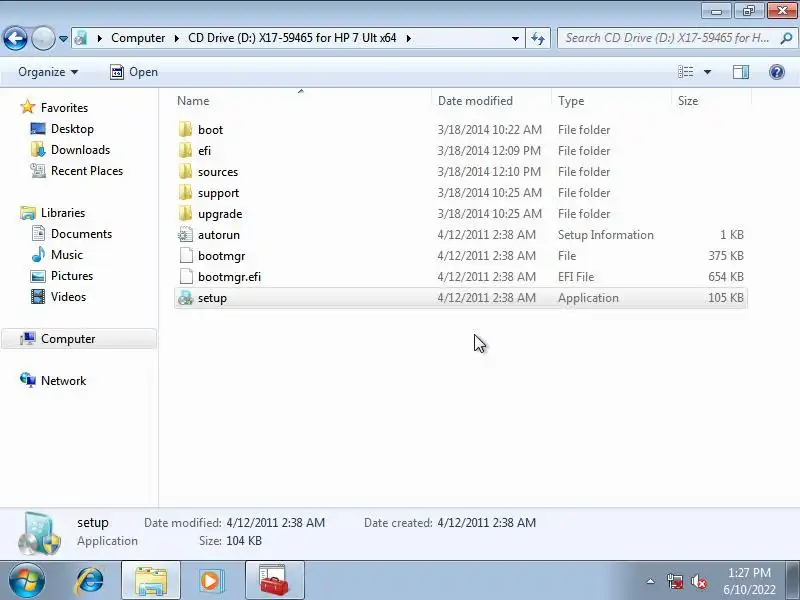Click the Date modified value in details pane
The image size is (800, 600).
tap(276, 522)
